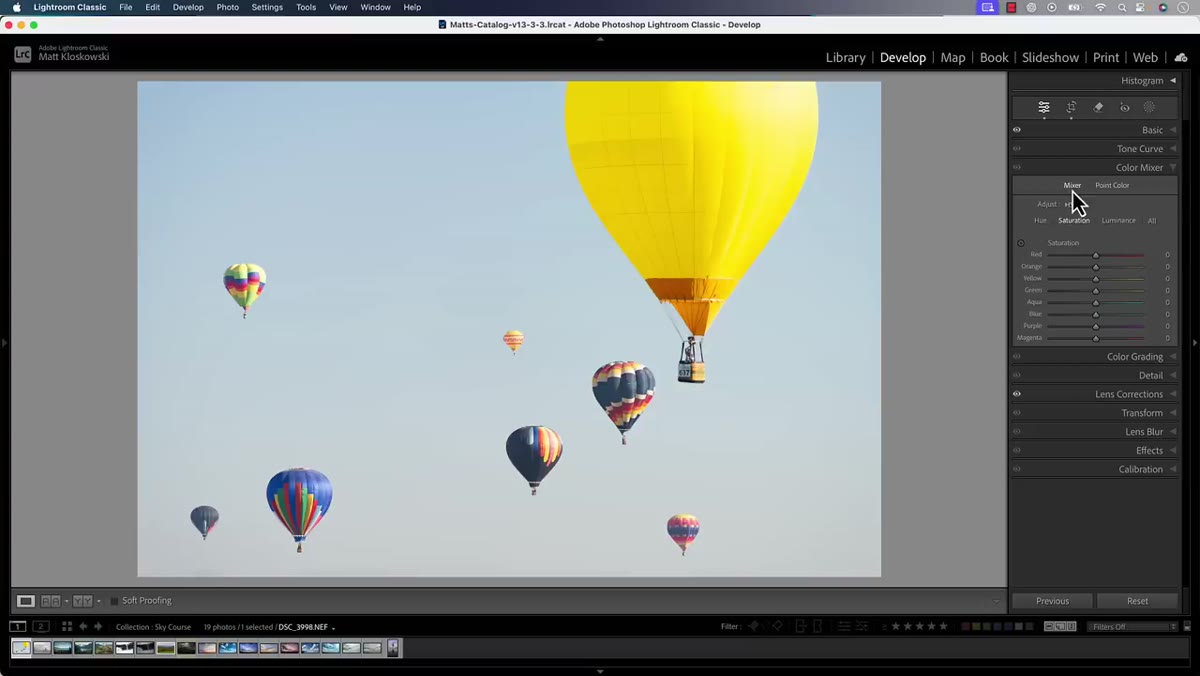Image resolution: width=1200 pixels, height=676 pixels.
Task: Toggle Lens Corrections panel eye switch
Action: 1017,394
